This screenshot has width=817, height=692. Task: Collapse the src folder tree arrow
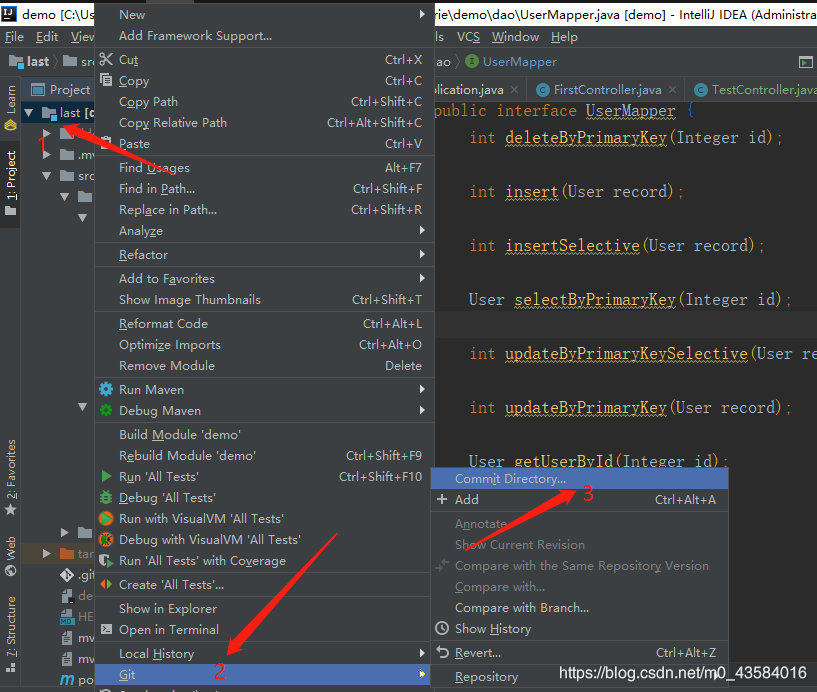click(x=47, y=176)
